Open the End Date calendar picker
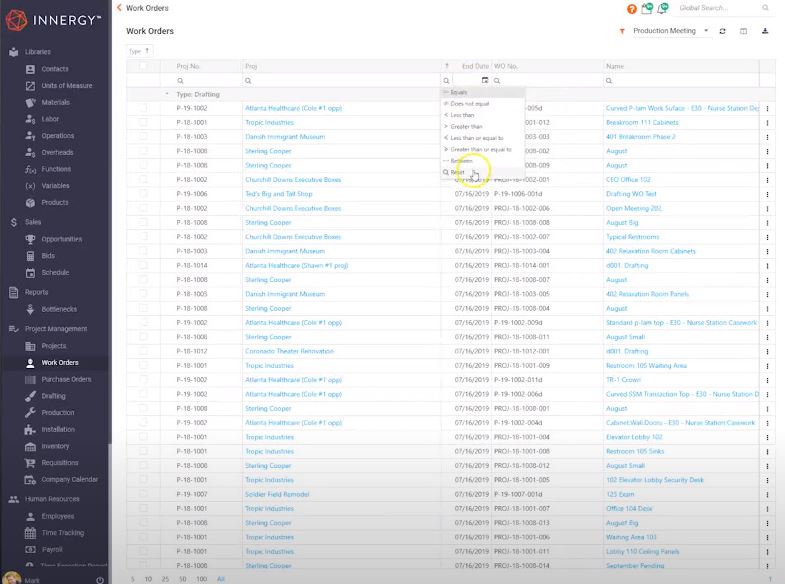 485,80
